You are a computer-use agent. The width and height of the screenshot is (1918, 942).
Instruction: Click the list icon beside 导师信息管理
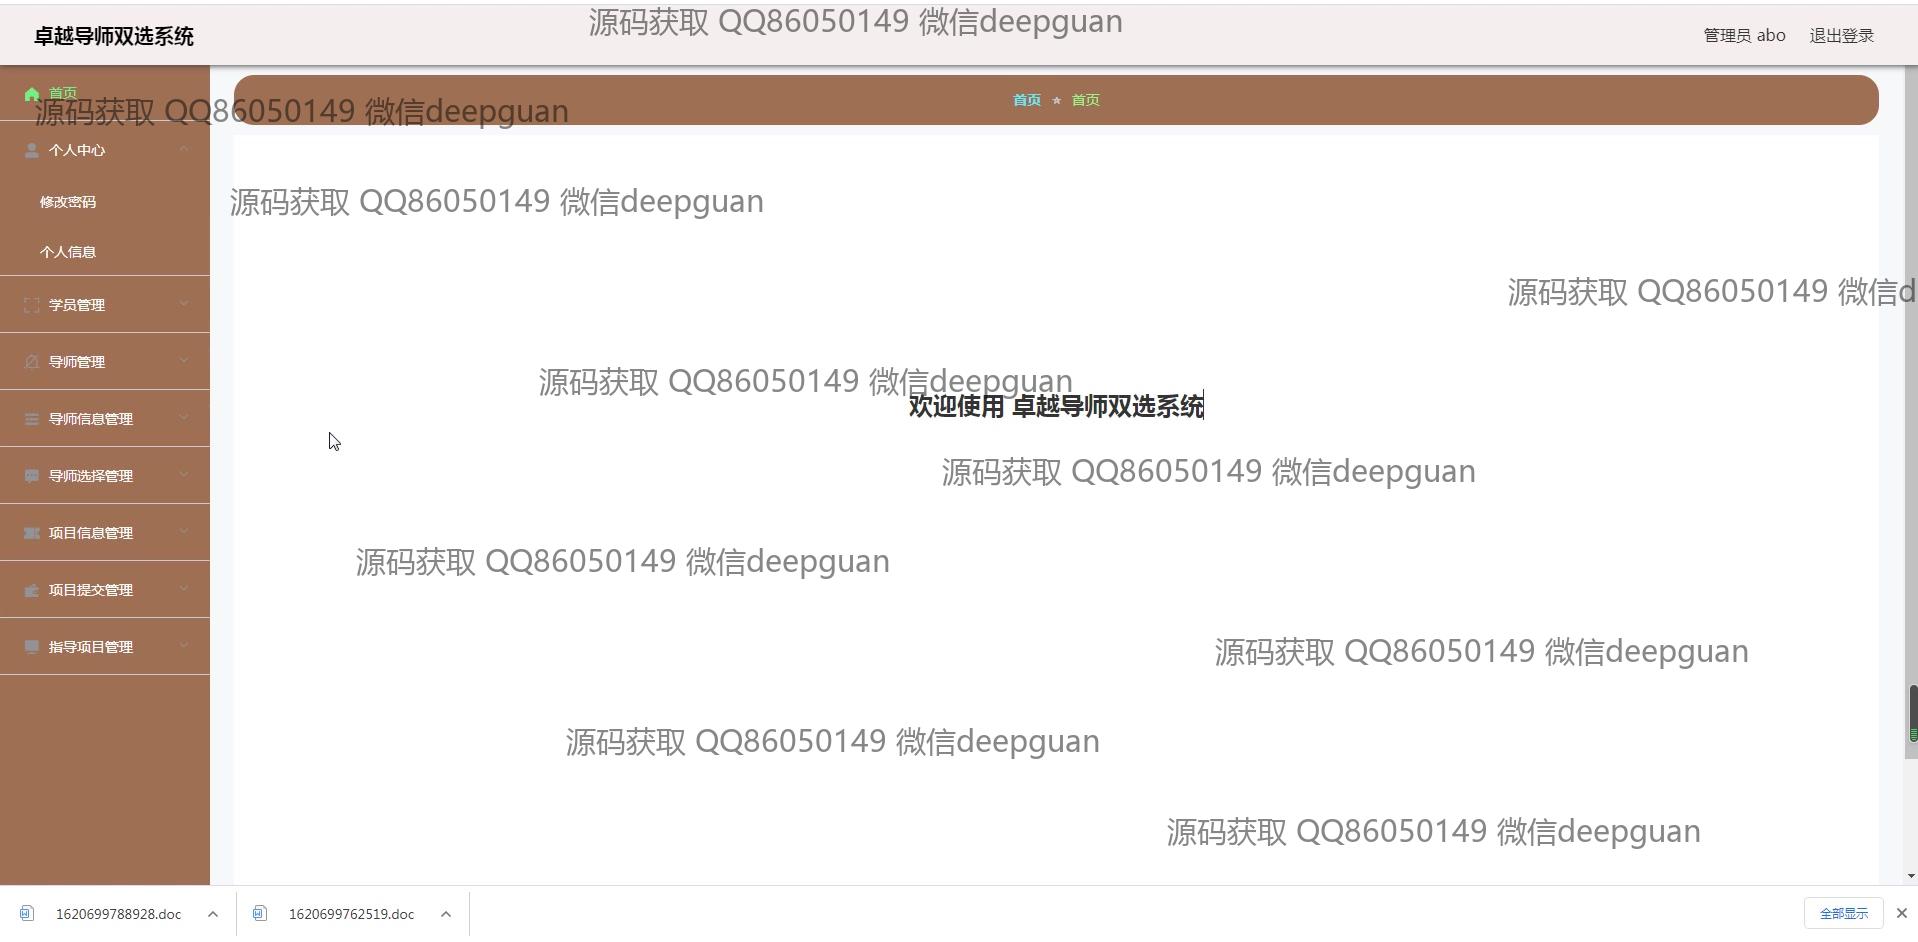pyautogui.click(x=32, y=419)
